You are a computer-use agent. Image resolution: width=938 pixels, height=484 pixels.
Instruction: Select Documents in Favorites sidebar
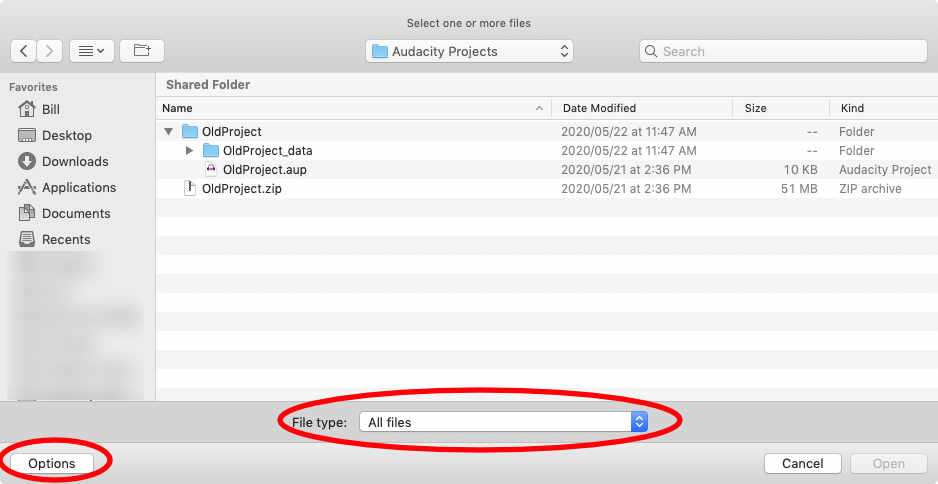(x=75, y=213)
